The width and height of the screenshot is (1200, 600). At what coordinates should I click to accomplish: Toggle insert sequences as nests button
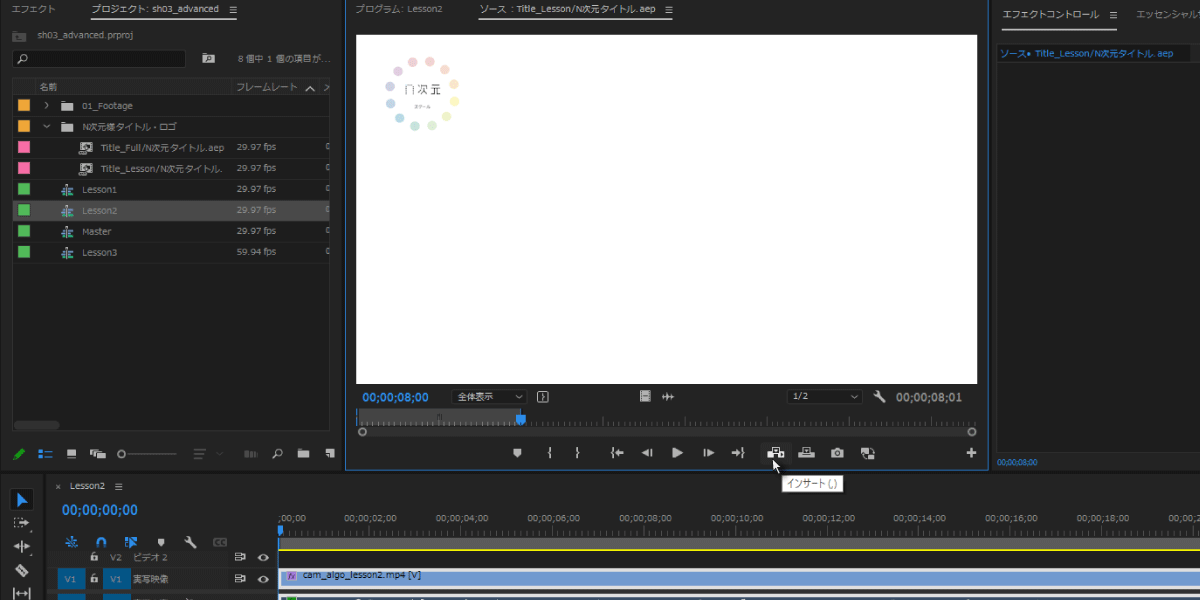coord(71,541)
